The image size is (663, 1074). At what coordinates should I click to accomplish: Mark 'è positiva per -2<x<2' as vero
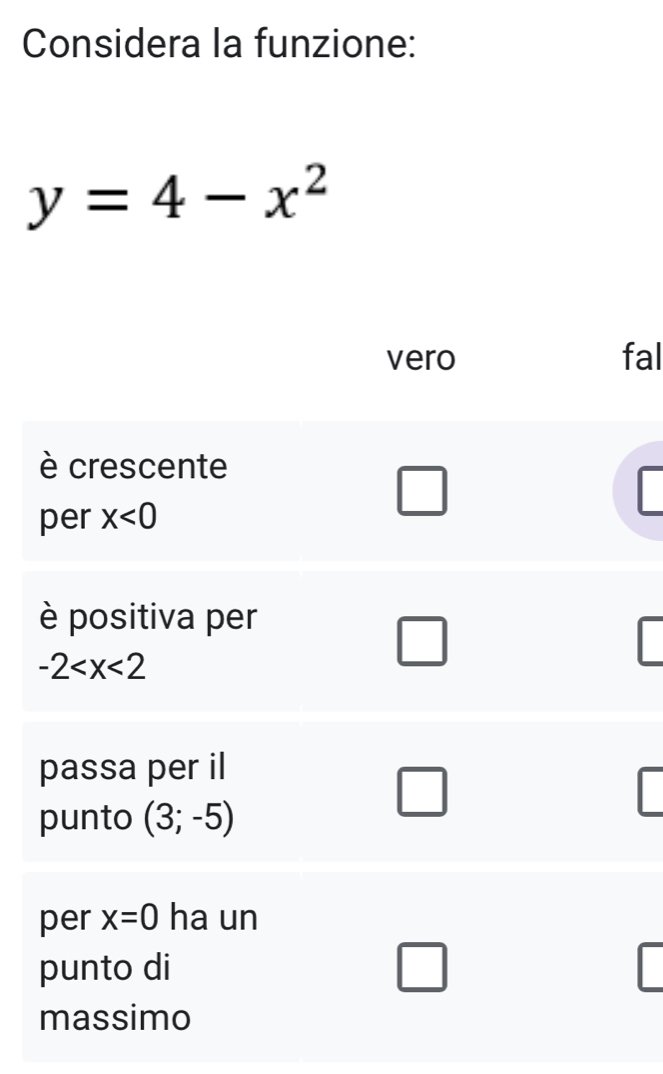421,641
